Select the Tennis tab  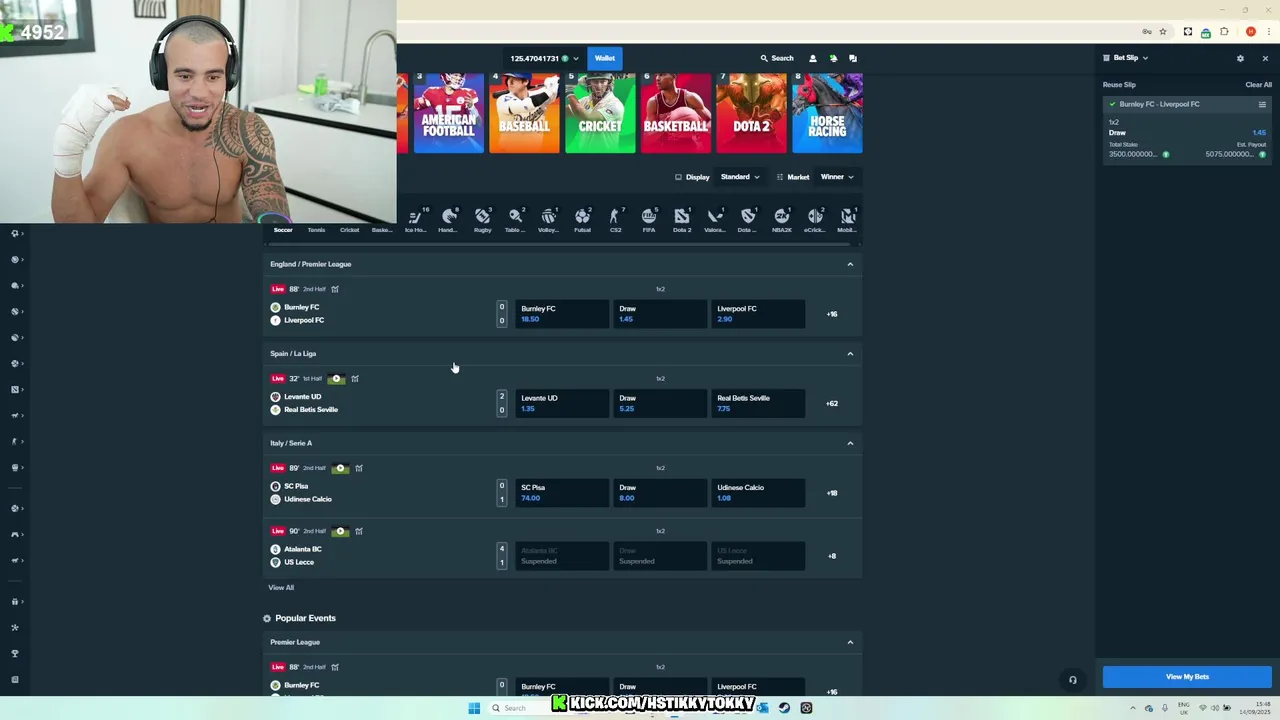[316, 230]
